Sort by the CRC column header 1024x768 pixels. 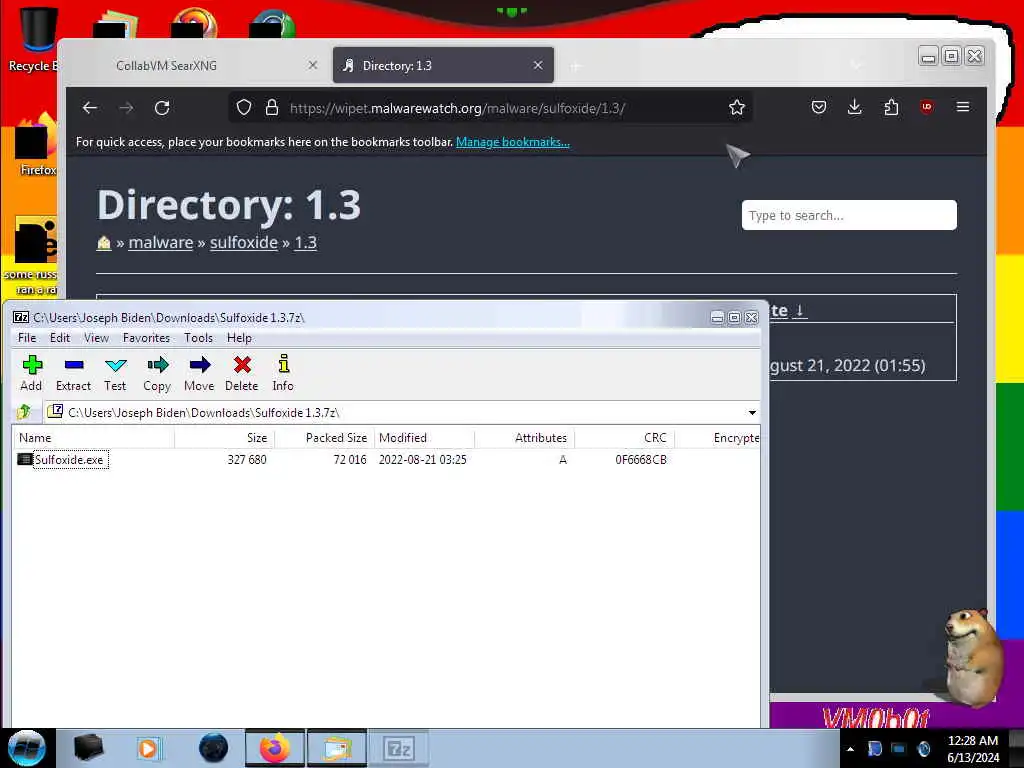point(624,438)
